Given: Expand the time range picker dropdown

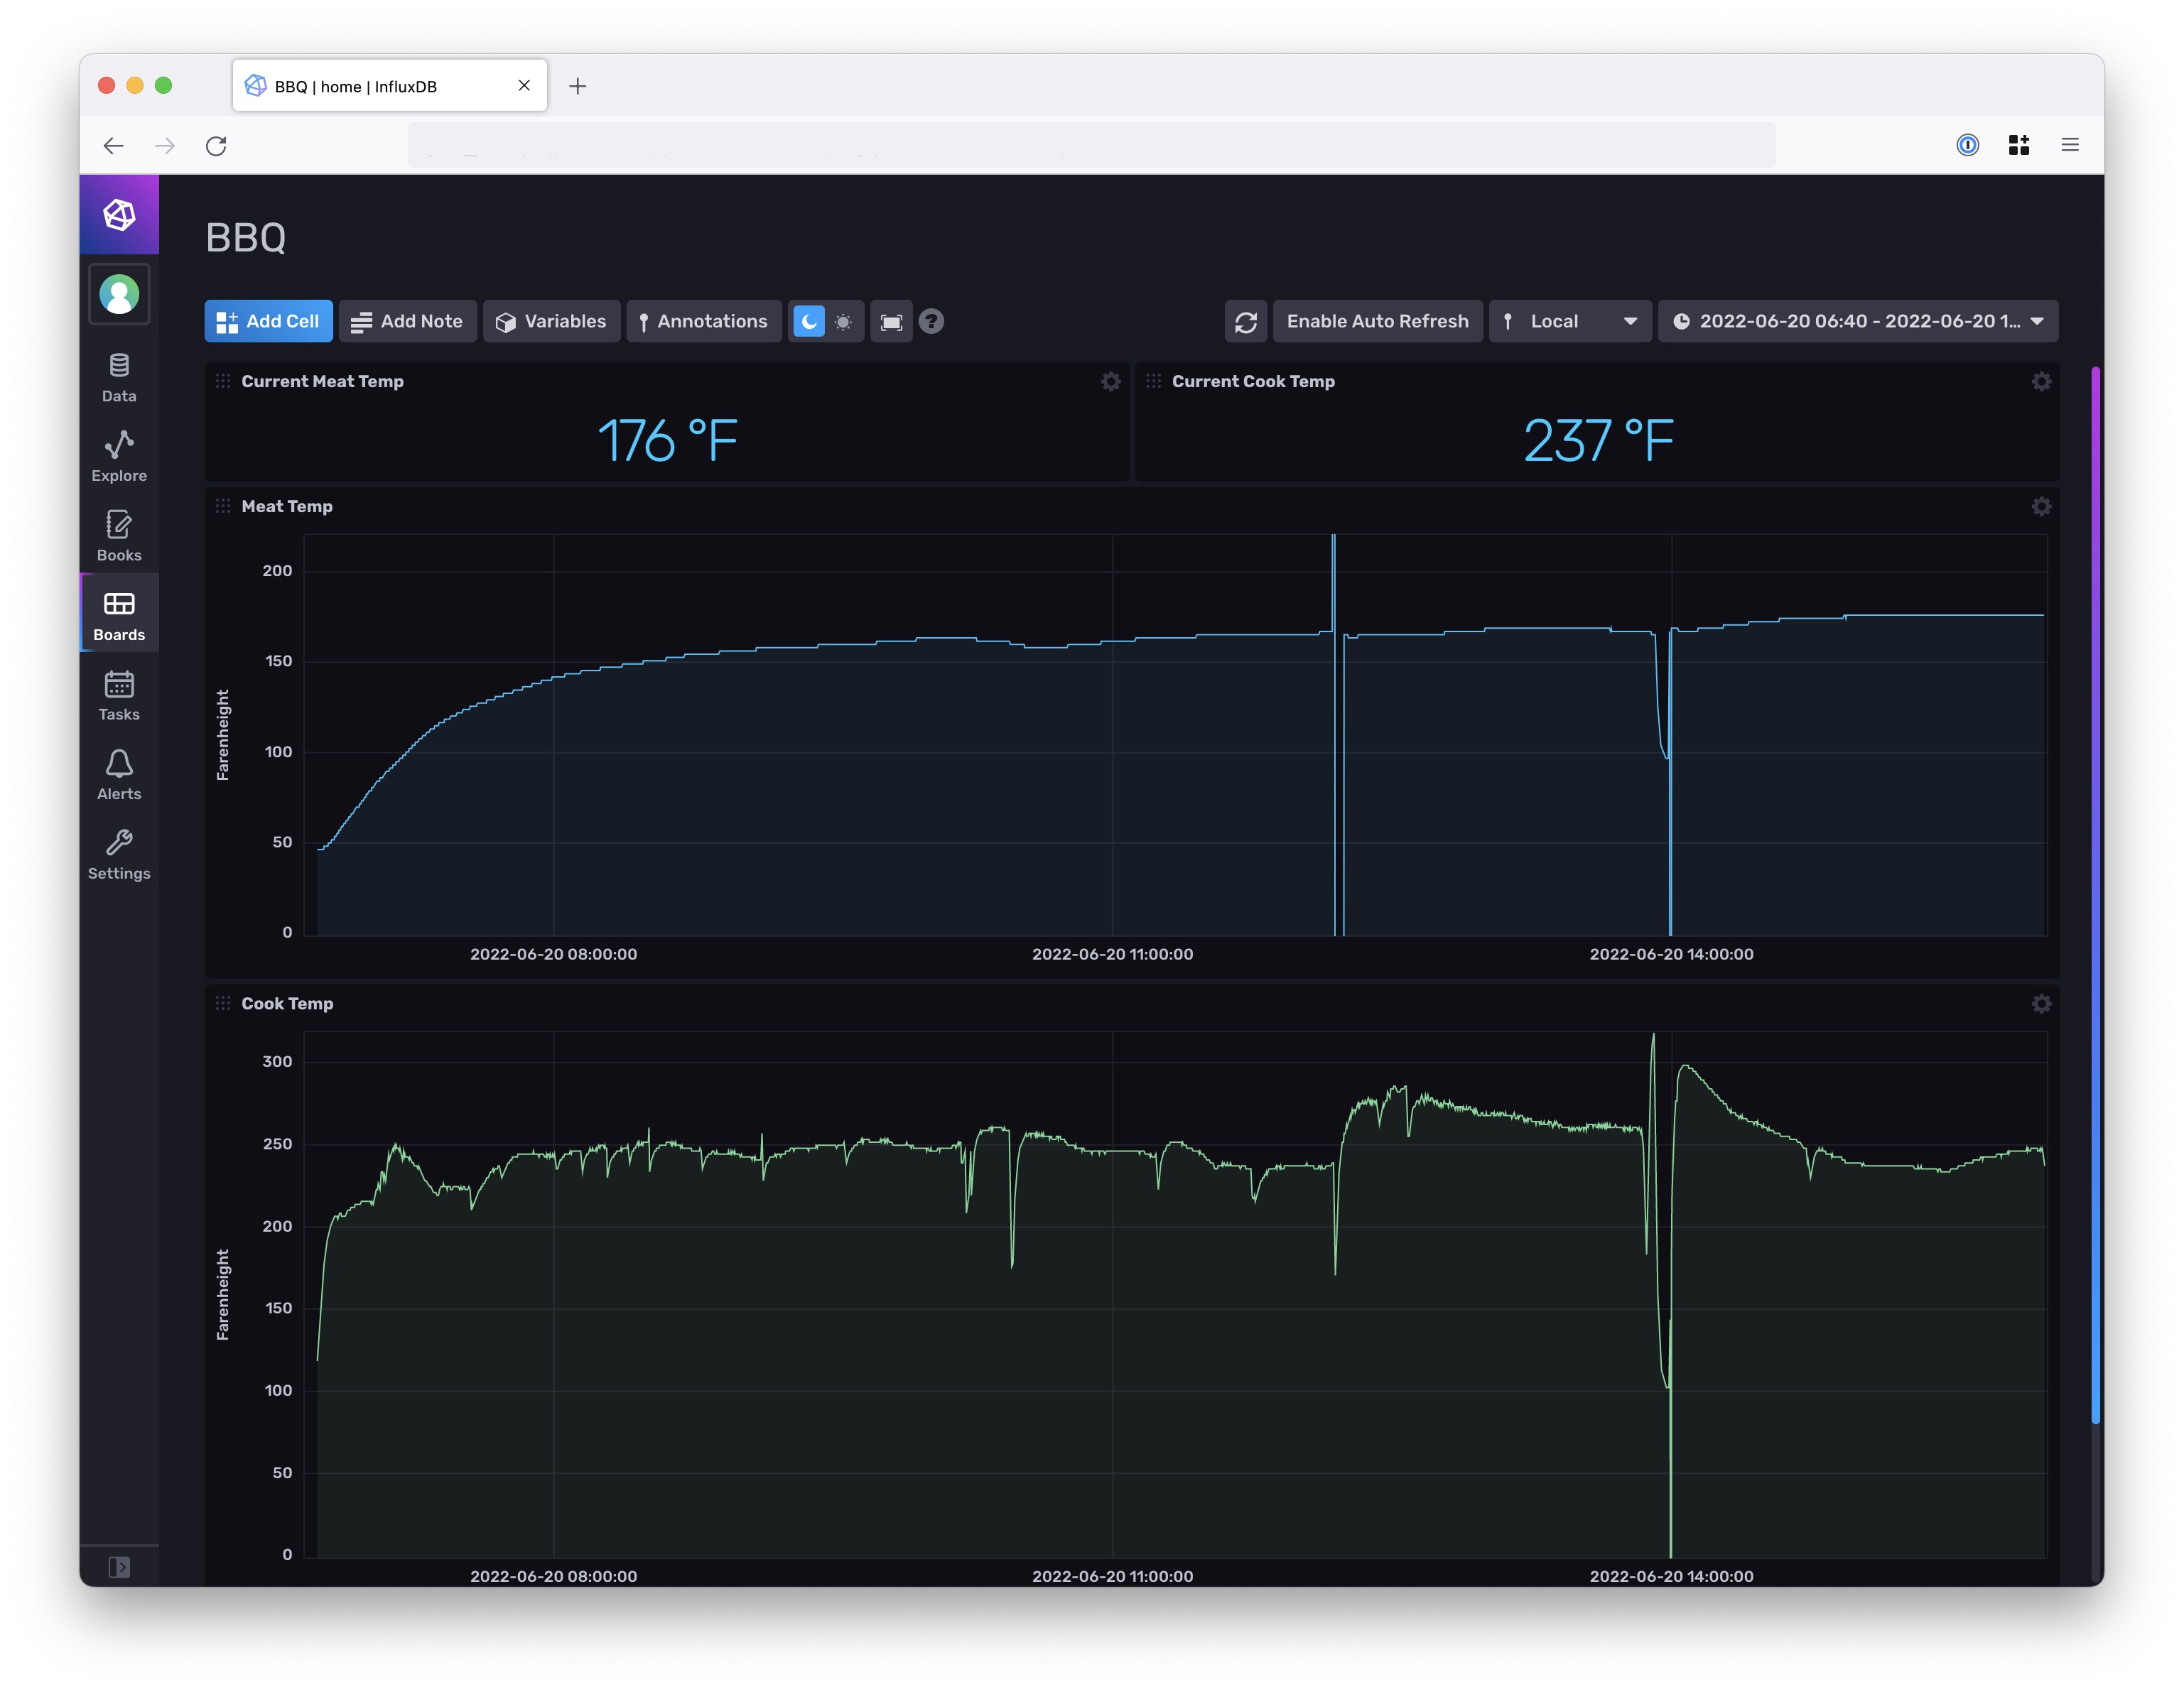Looking at the screenshot, I should click(x=1857, y=321).
